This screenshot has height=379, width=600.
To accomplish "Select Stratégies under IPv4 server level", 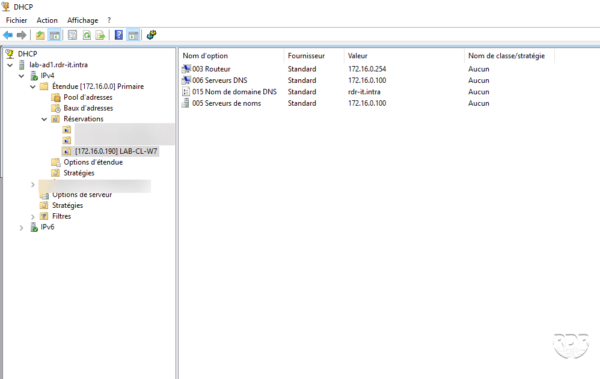I will [68, 206].
